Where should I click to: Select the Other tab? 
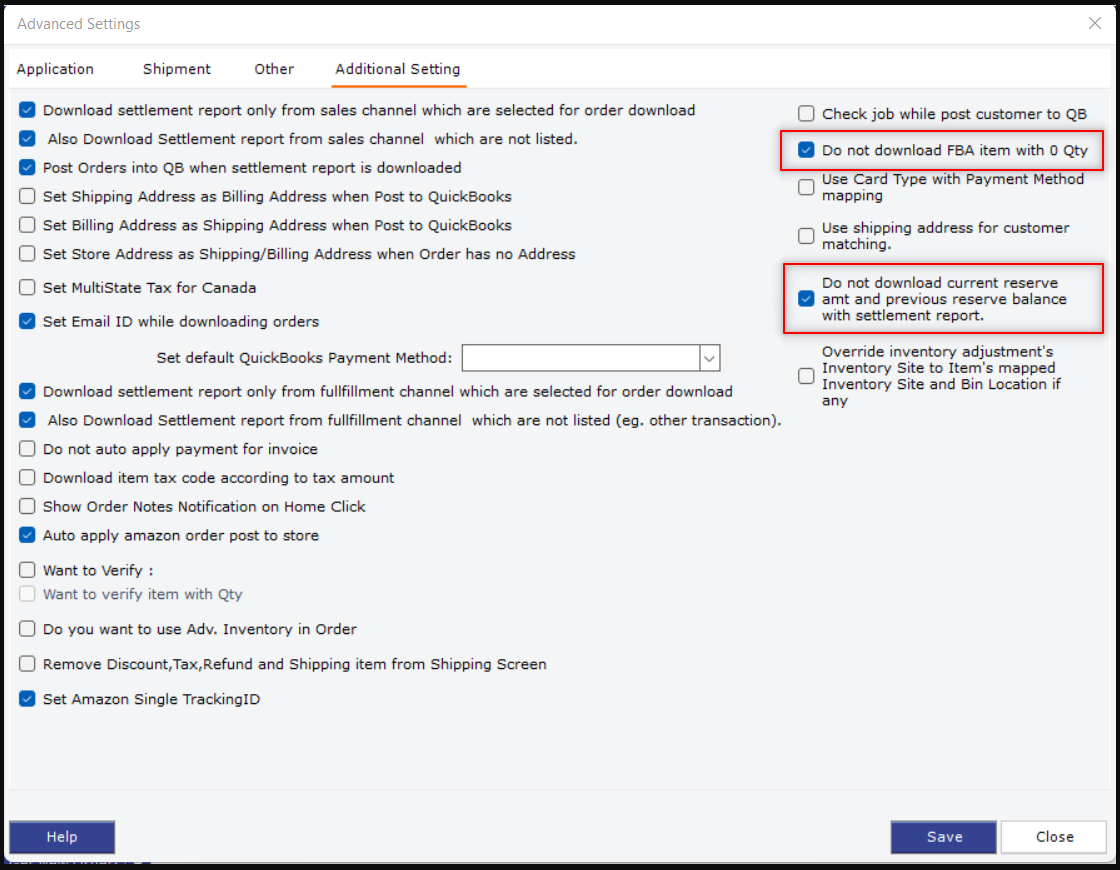click(x=274, y=69)
